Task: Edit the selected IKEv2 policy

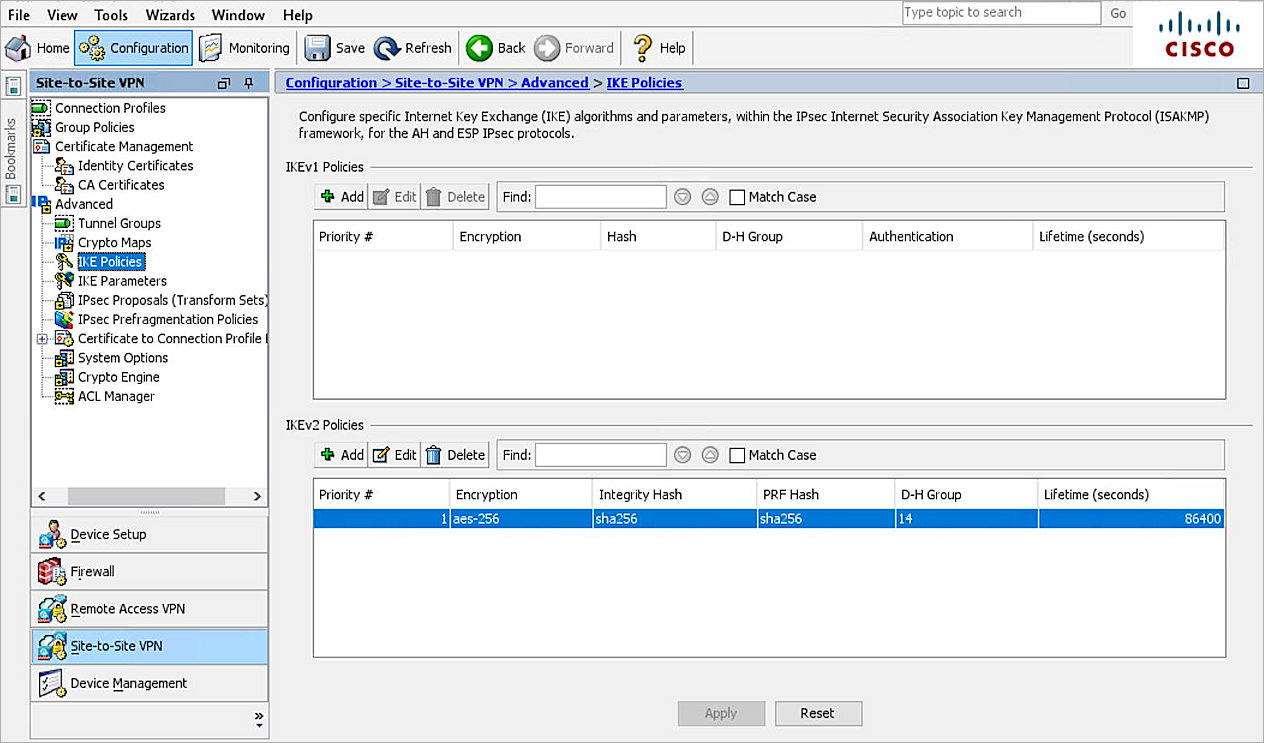Action: coord(394,455)
